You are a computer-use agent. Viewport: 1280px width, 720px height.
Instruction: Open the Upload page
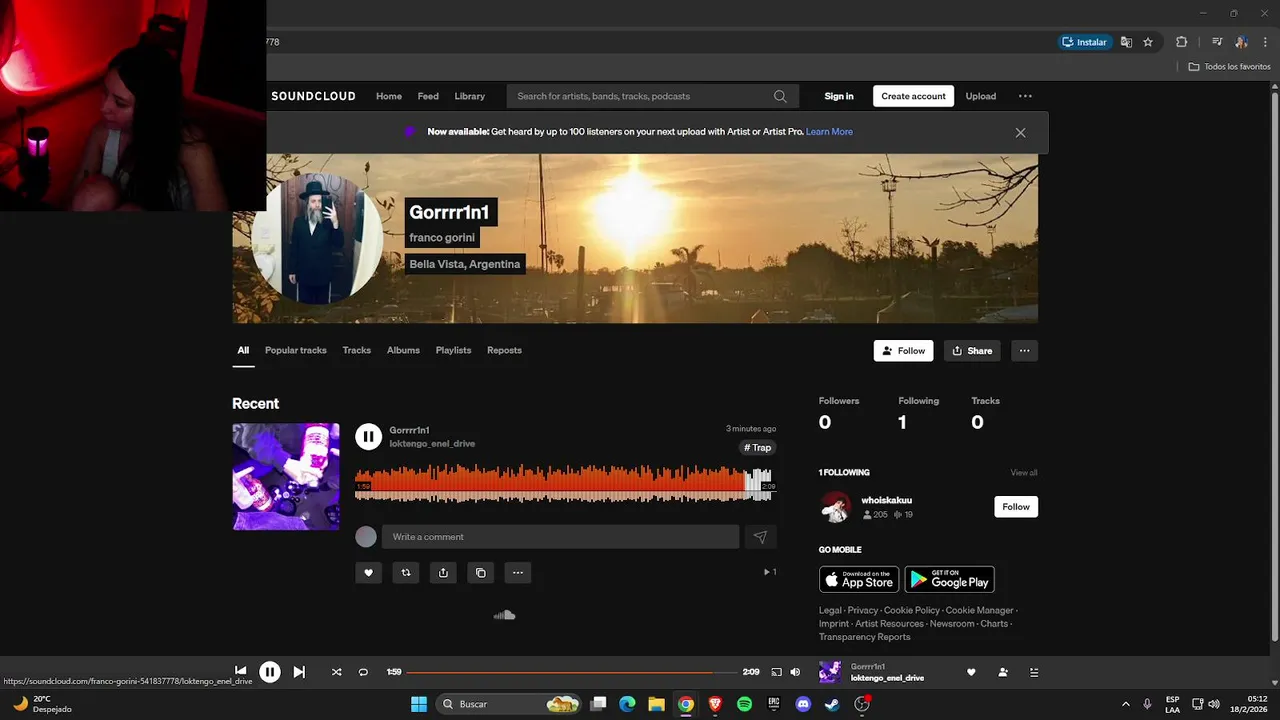coord(980,96)
